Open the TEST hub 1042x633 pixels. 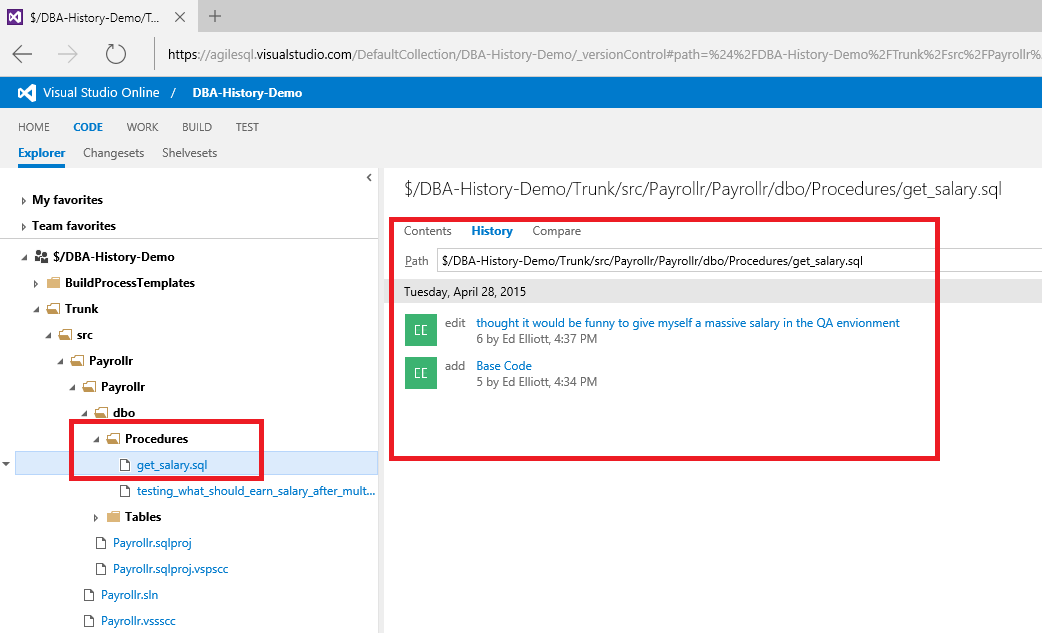click(247, 127)
